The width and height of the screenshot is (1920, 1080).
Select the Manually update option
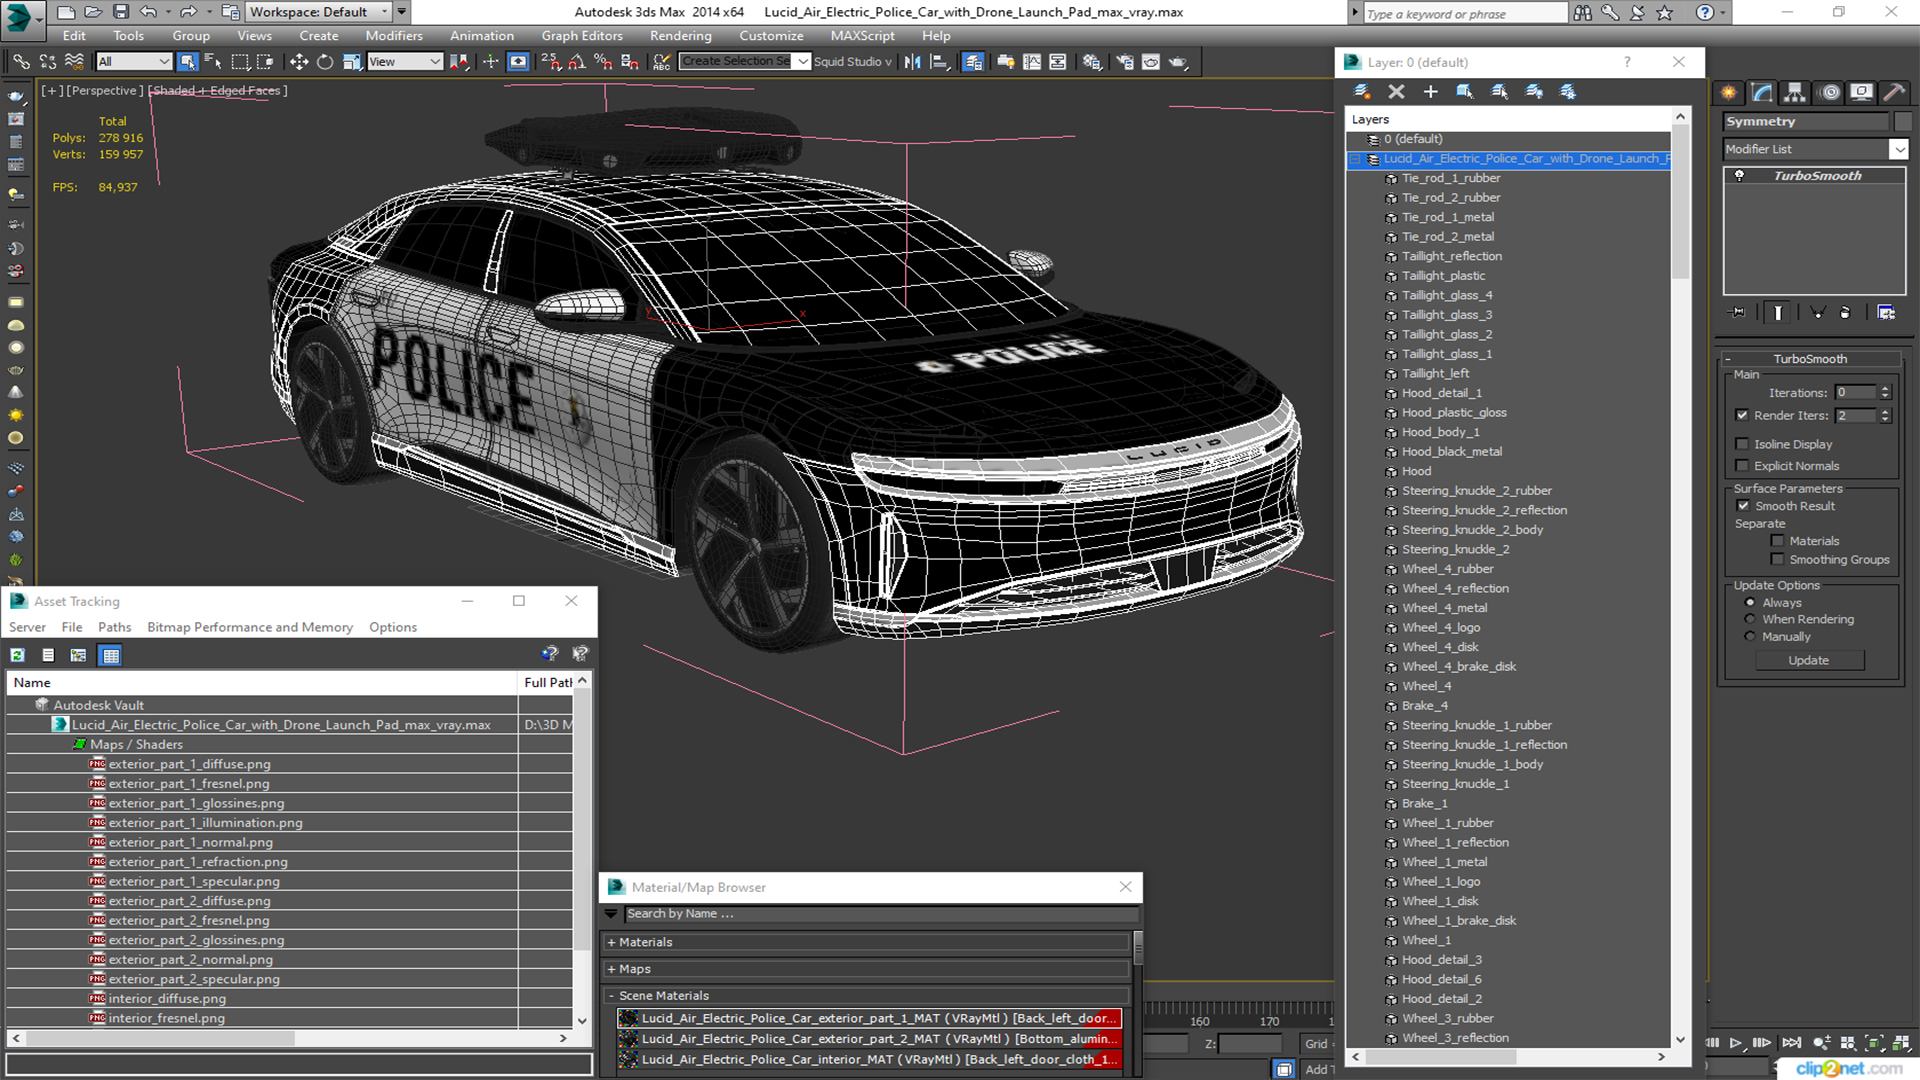1750,637
